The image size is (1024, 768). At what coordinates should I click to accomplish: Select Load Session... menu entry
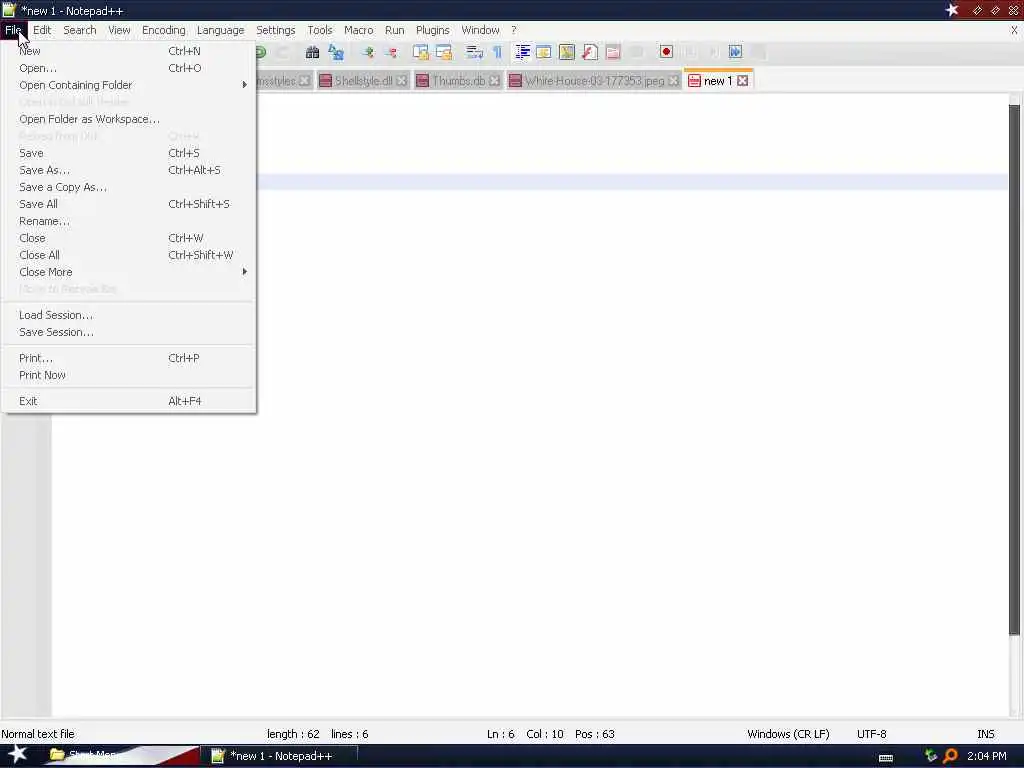coord(128,315)
